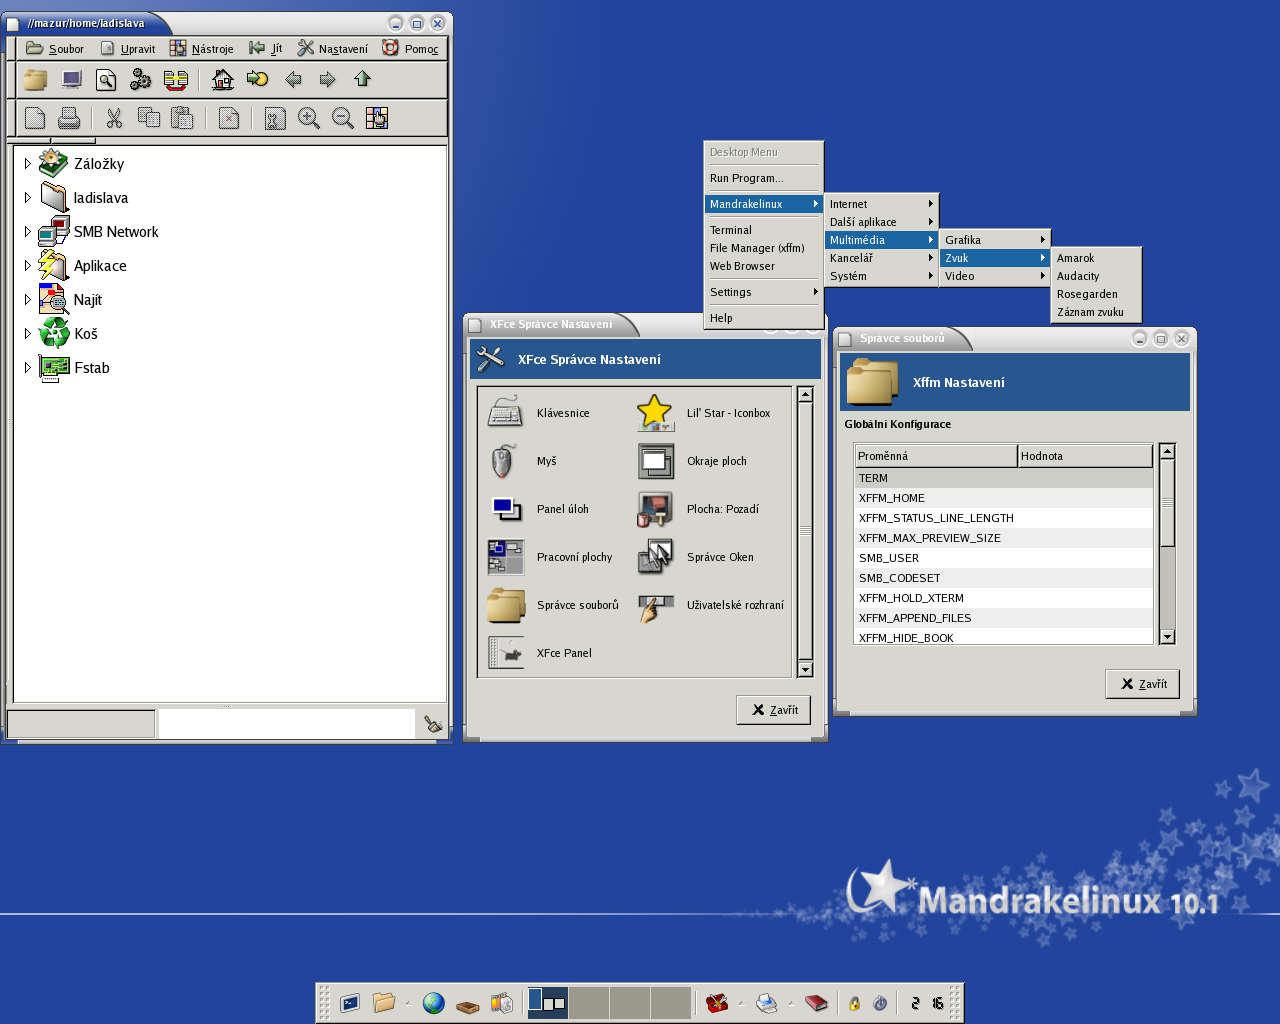Click the folder icon in file manager toolbar
This screenshot has height=1024, width=1280.
(36, 80)
